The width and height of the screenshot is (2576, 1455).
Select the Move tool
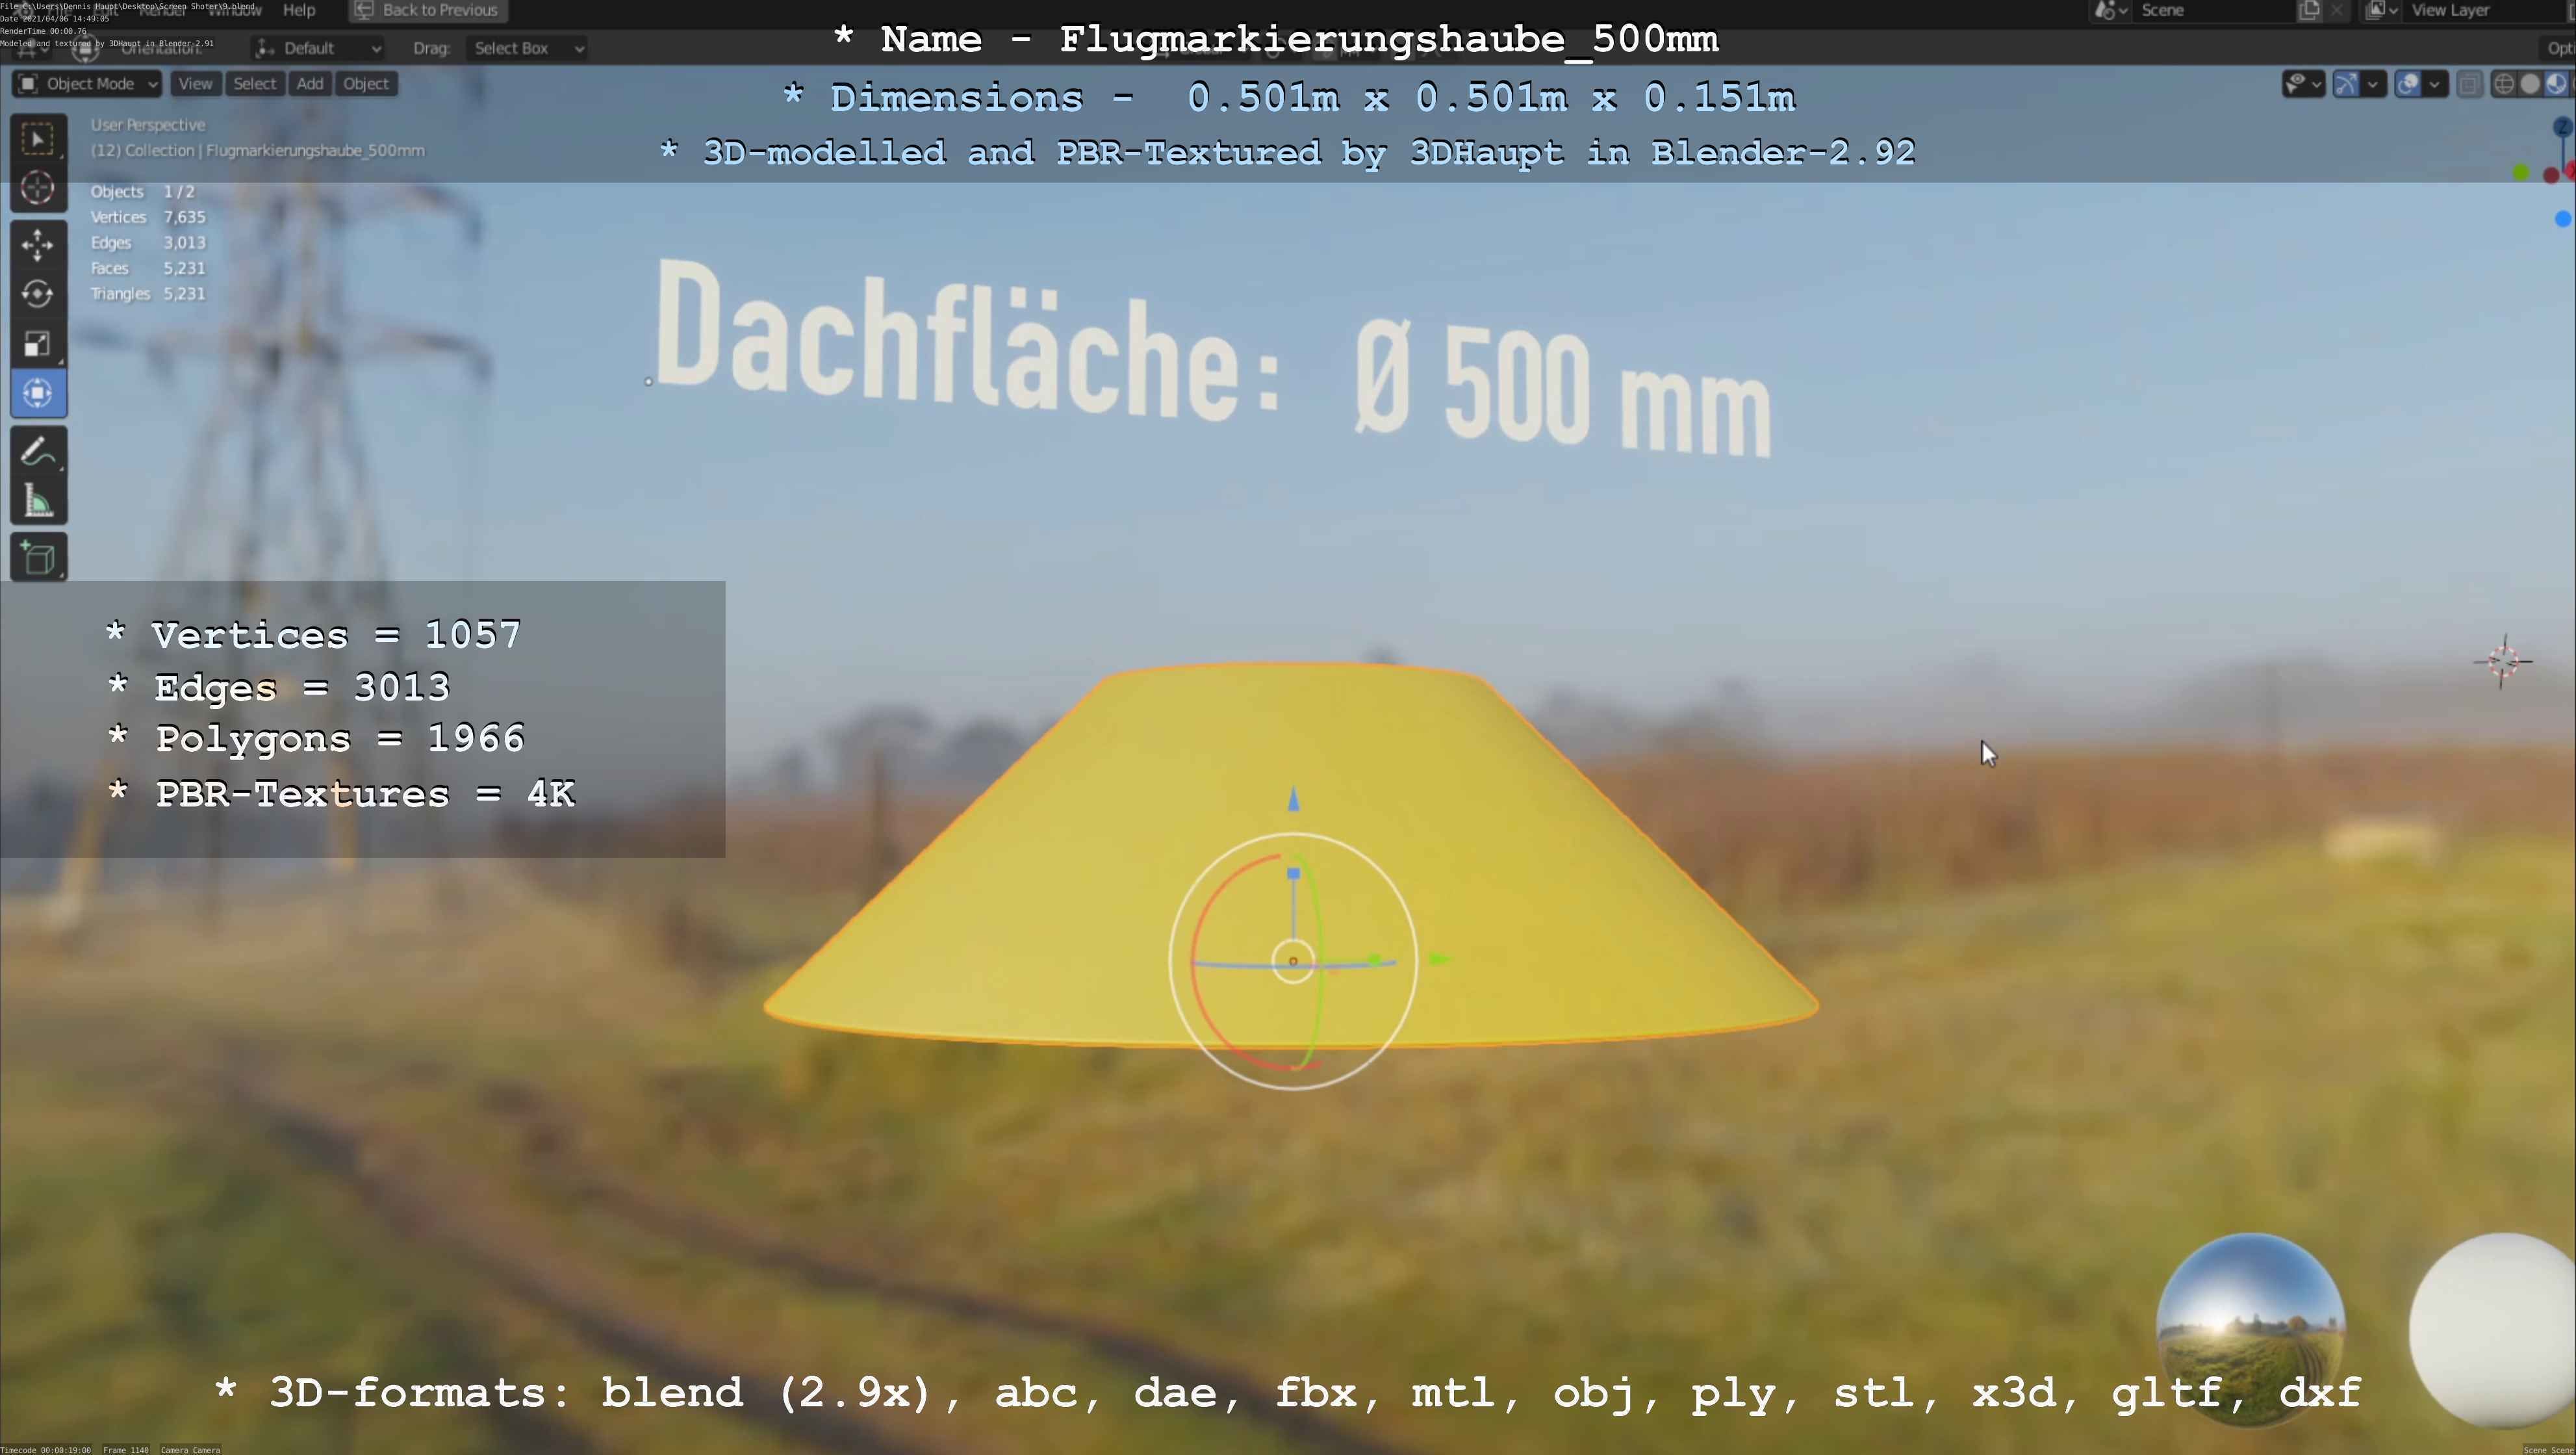[x=38, y=245]
